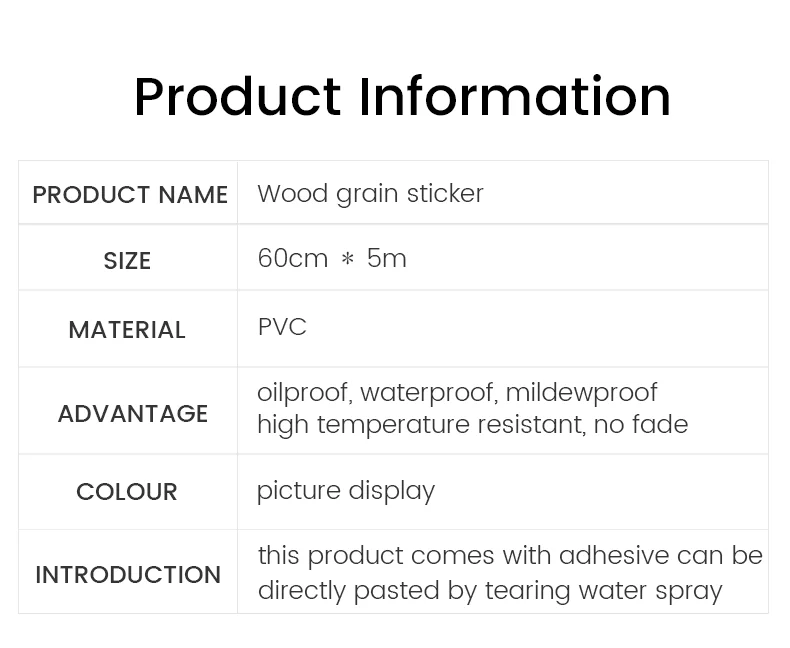Click the high temperature resistant line

point(473,425)
